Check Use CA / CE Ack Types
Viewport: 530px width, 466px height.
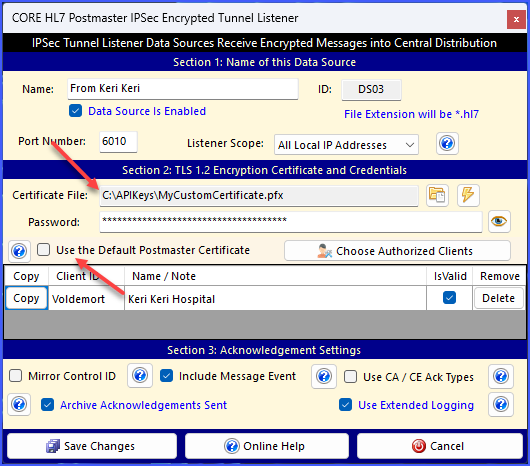coord(350,376)
